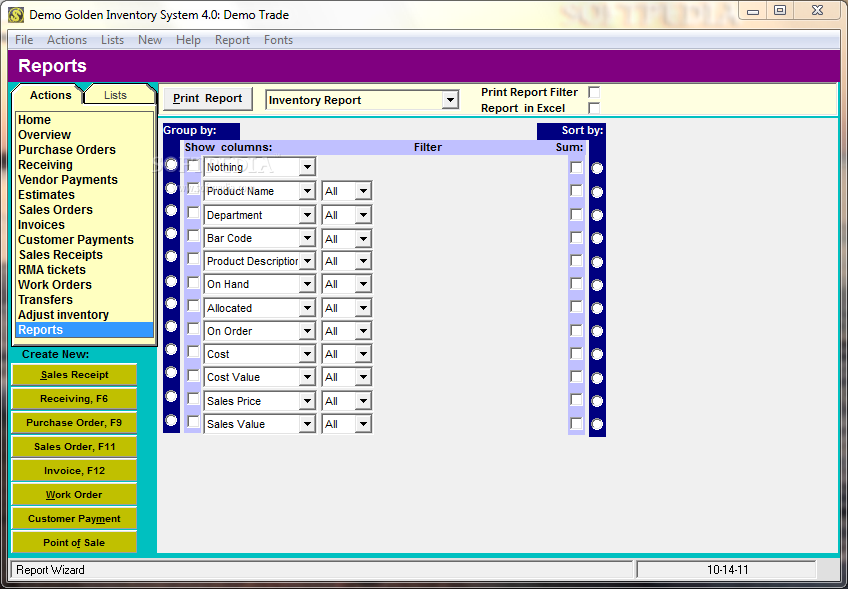Open Purchase Orders in Actions list
This screenshot has height=589, width=848.
coord(84,150)
